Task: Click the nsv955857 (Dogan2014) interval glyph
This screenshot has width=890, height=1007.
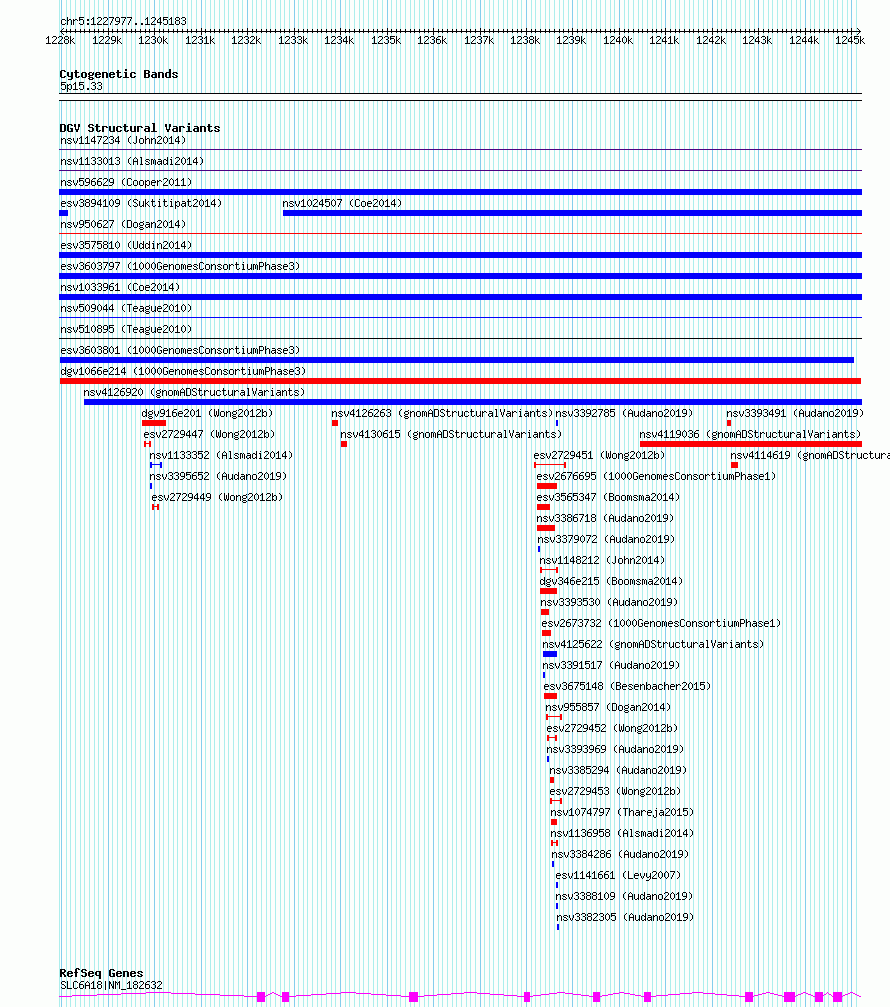Action: [554, 717]
